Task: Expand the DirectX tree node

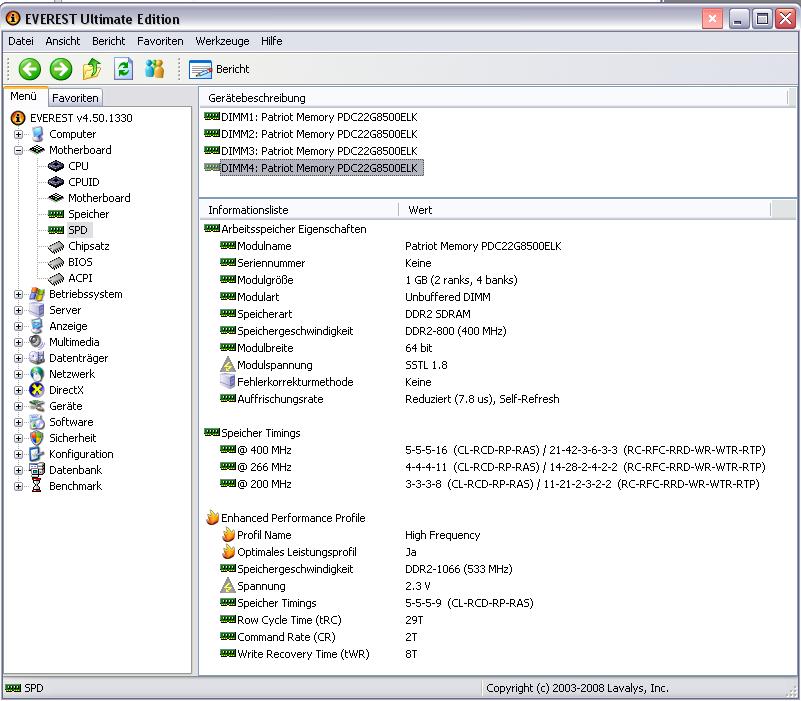Action: (x=18, y=390)
